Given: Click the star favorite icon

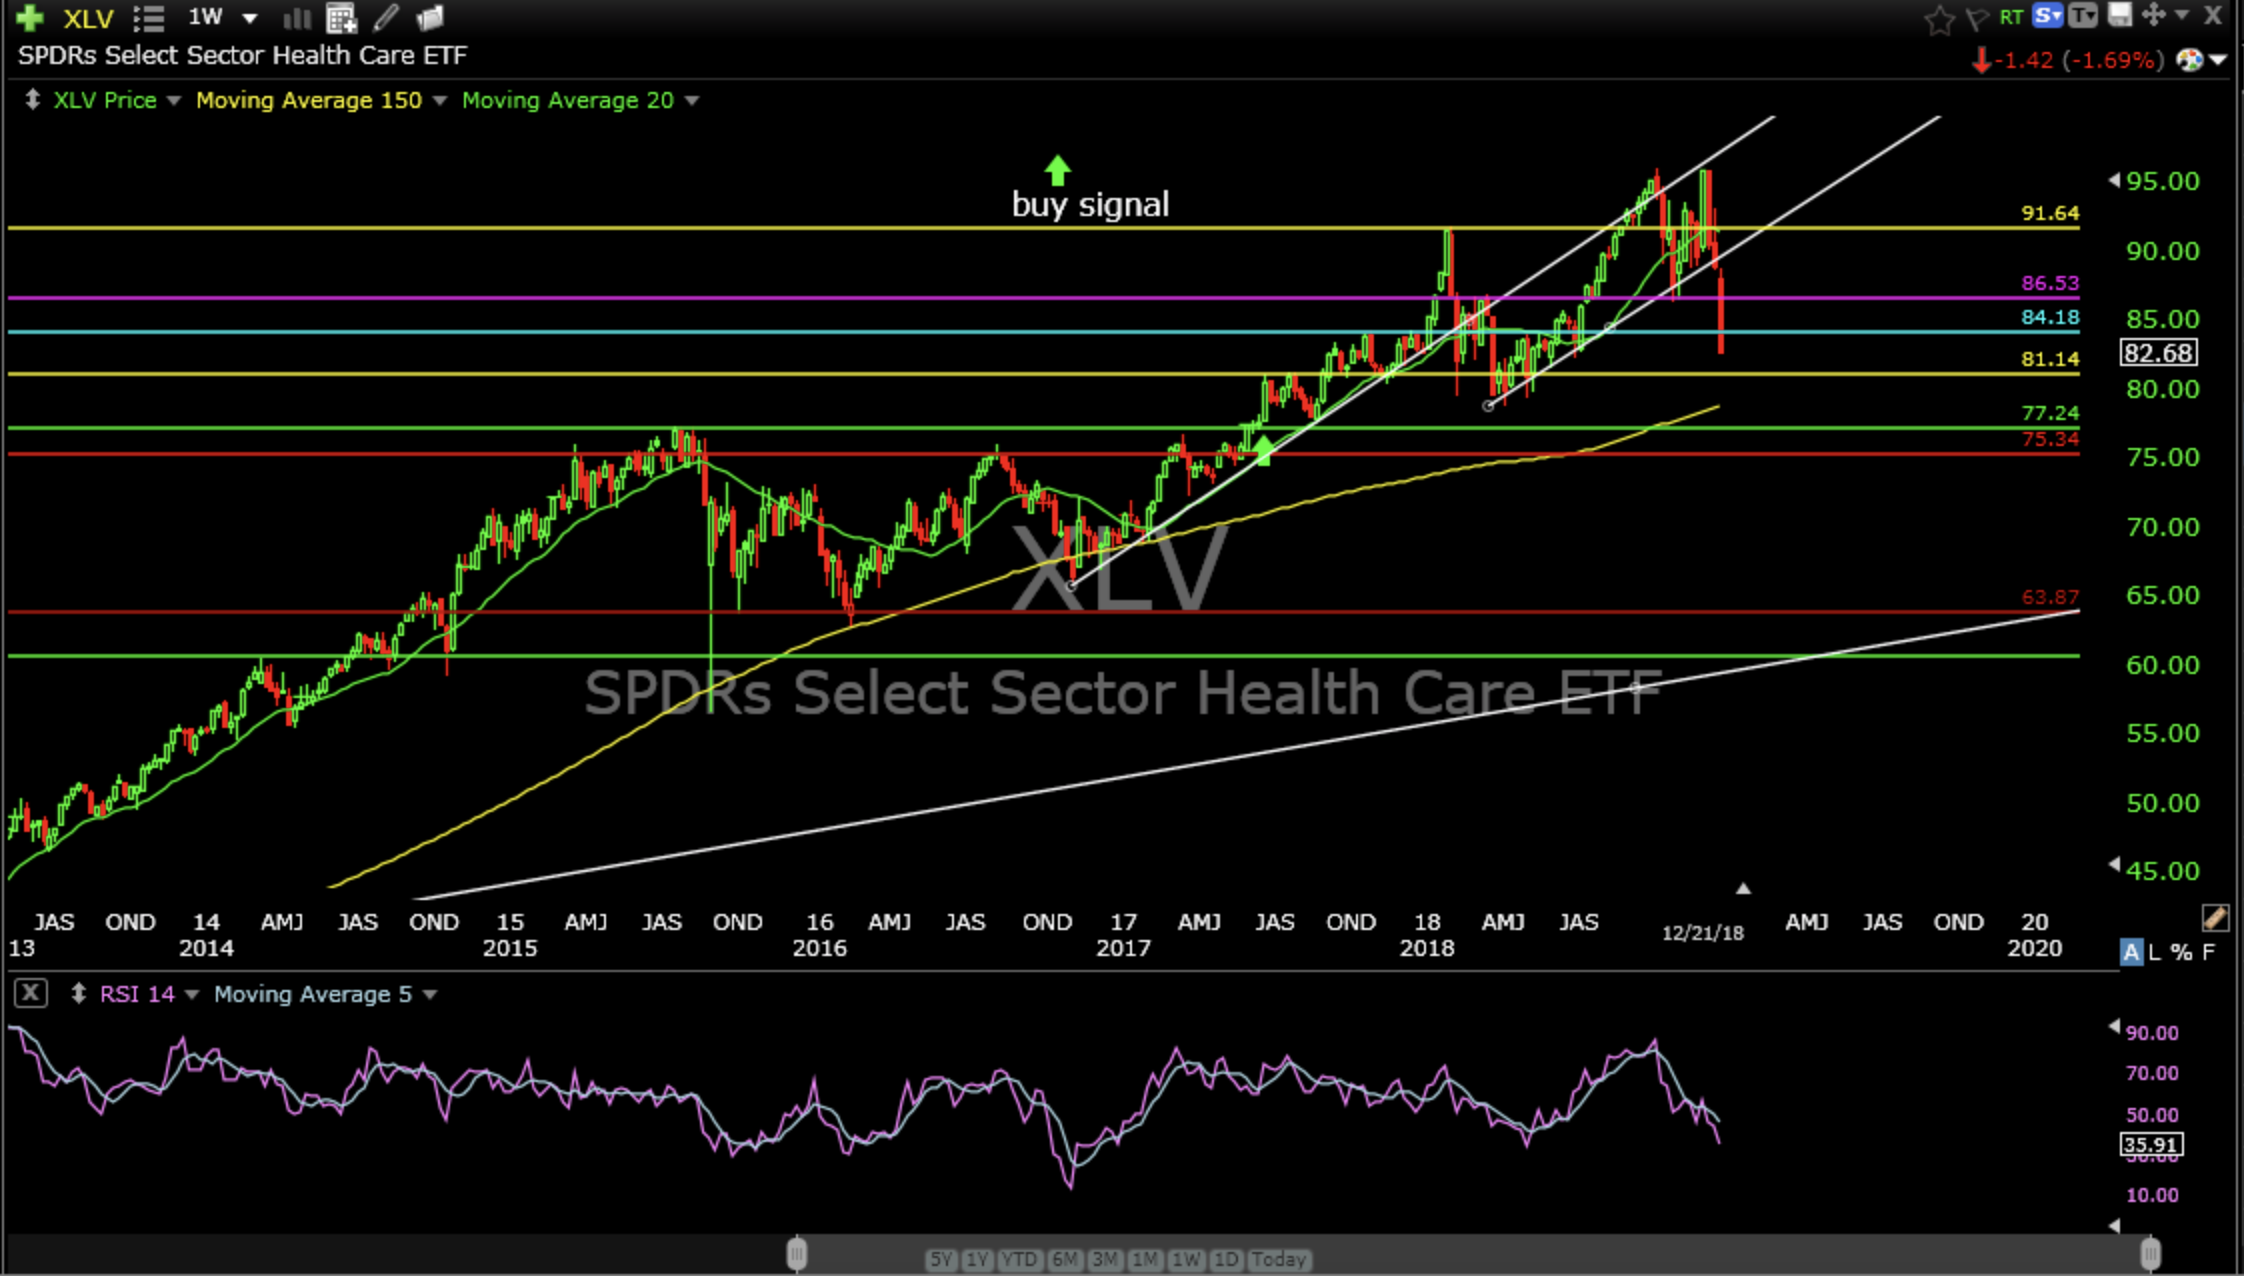Looking at the screenshot, I should tap(1939, 18).
